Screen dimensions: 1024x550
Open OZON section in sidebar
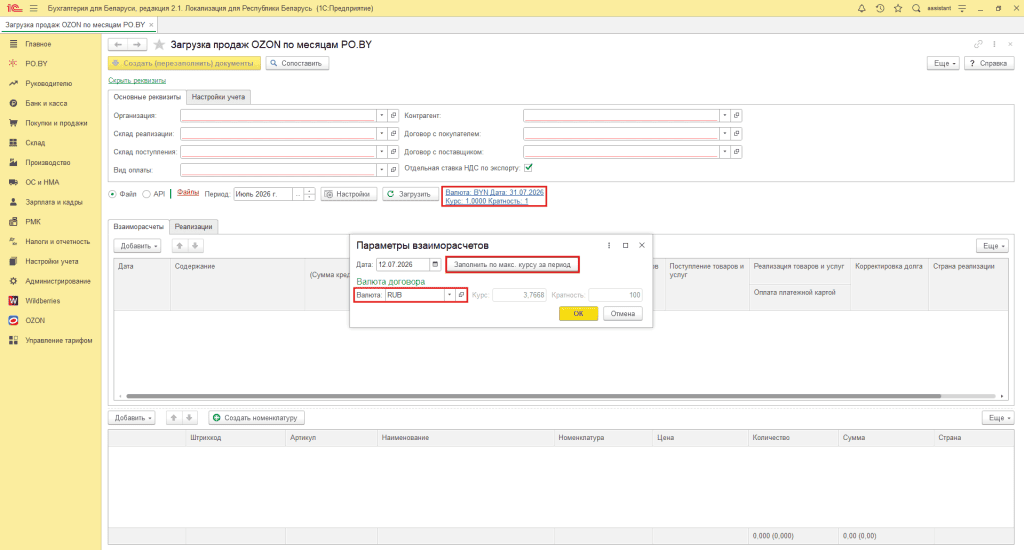[35, 321]
